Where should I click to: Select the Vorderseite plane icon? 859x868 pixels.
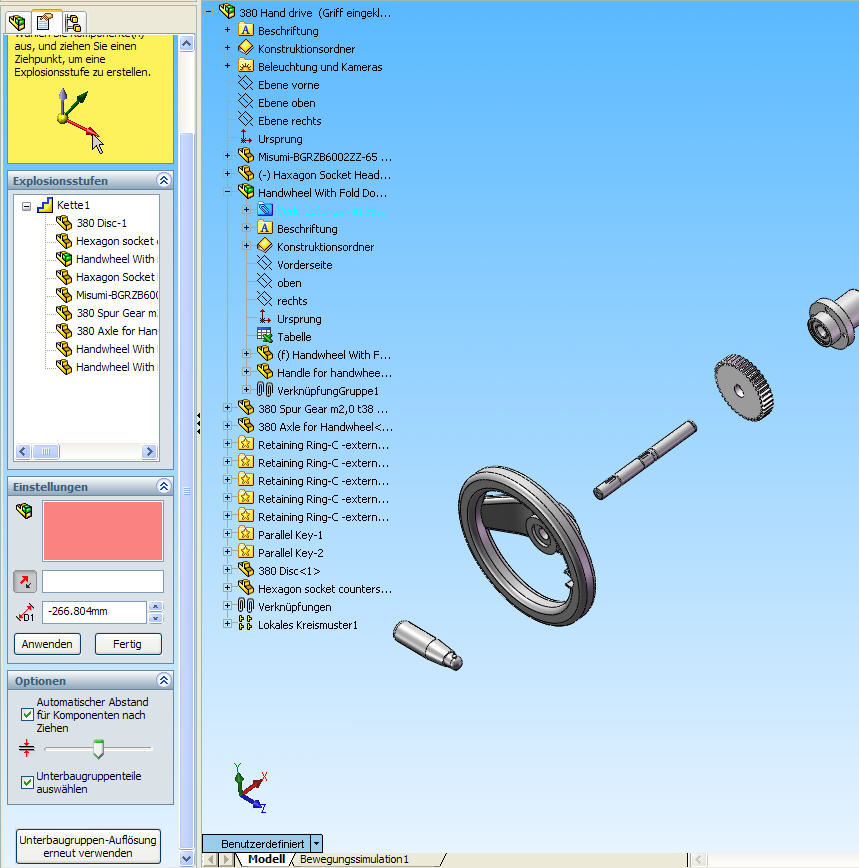click(265, 264)
